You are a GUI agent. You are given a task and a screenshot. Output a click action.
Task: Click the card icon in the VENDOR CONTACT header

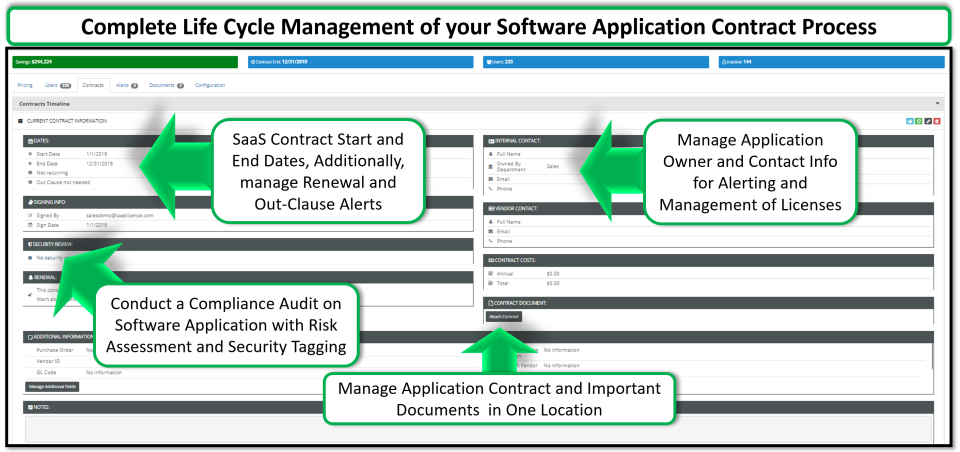pyautogui.click(x=491, y=208)
